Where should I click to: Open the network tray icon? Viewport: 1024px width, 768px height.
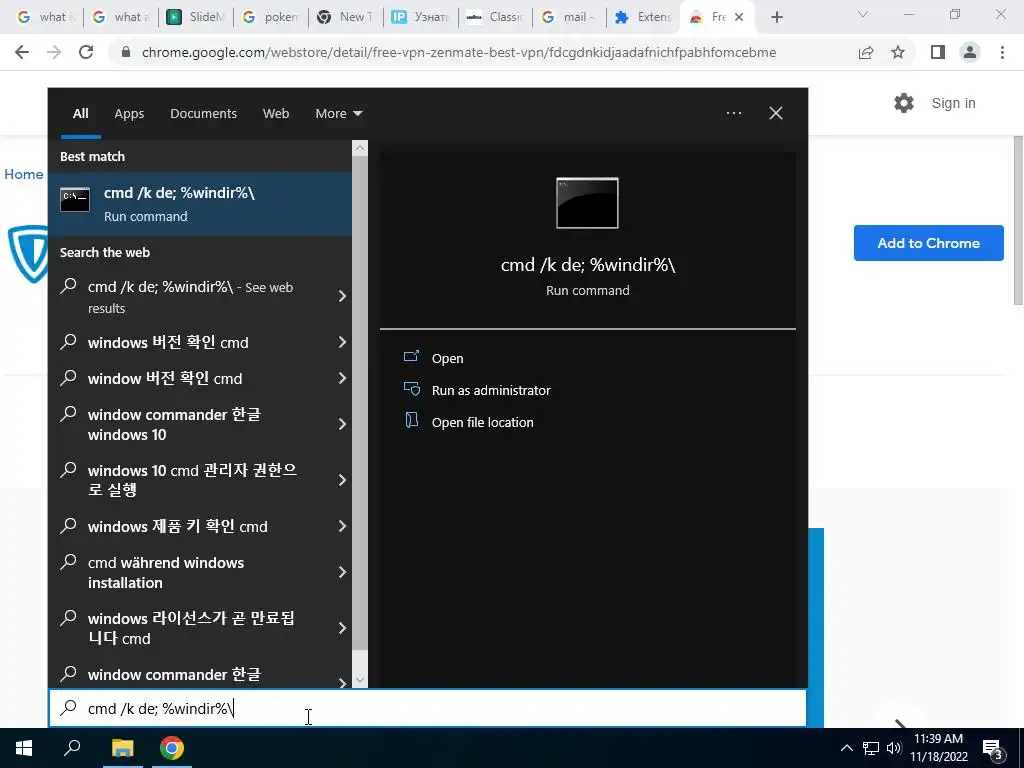click(871, 748)
